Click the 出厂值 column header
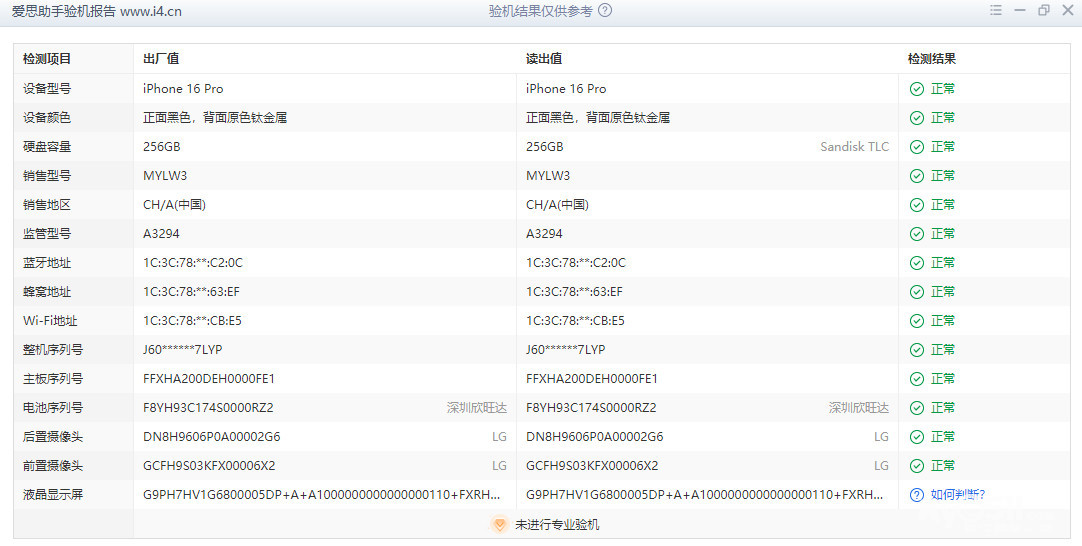Image resolution: width=1082 pixels, height=546 pixels. tap(161, 59)
